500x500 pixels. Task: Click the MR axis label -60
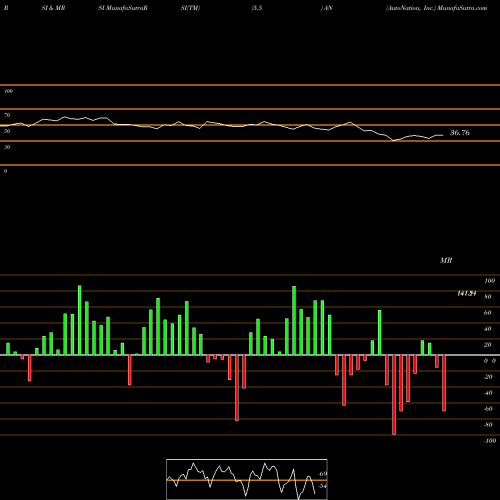pos(488,409)
